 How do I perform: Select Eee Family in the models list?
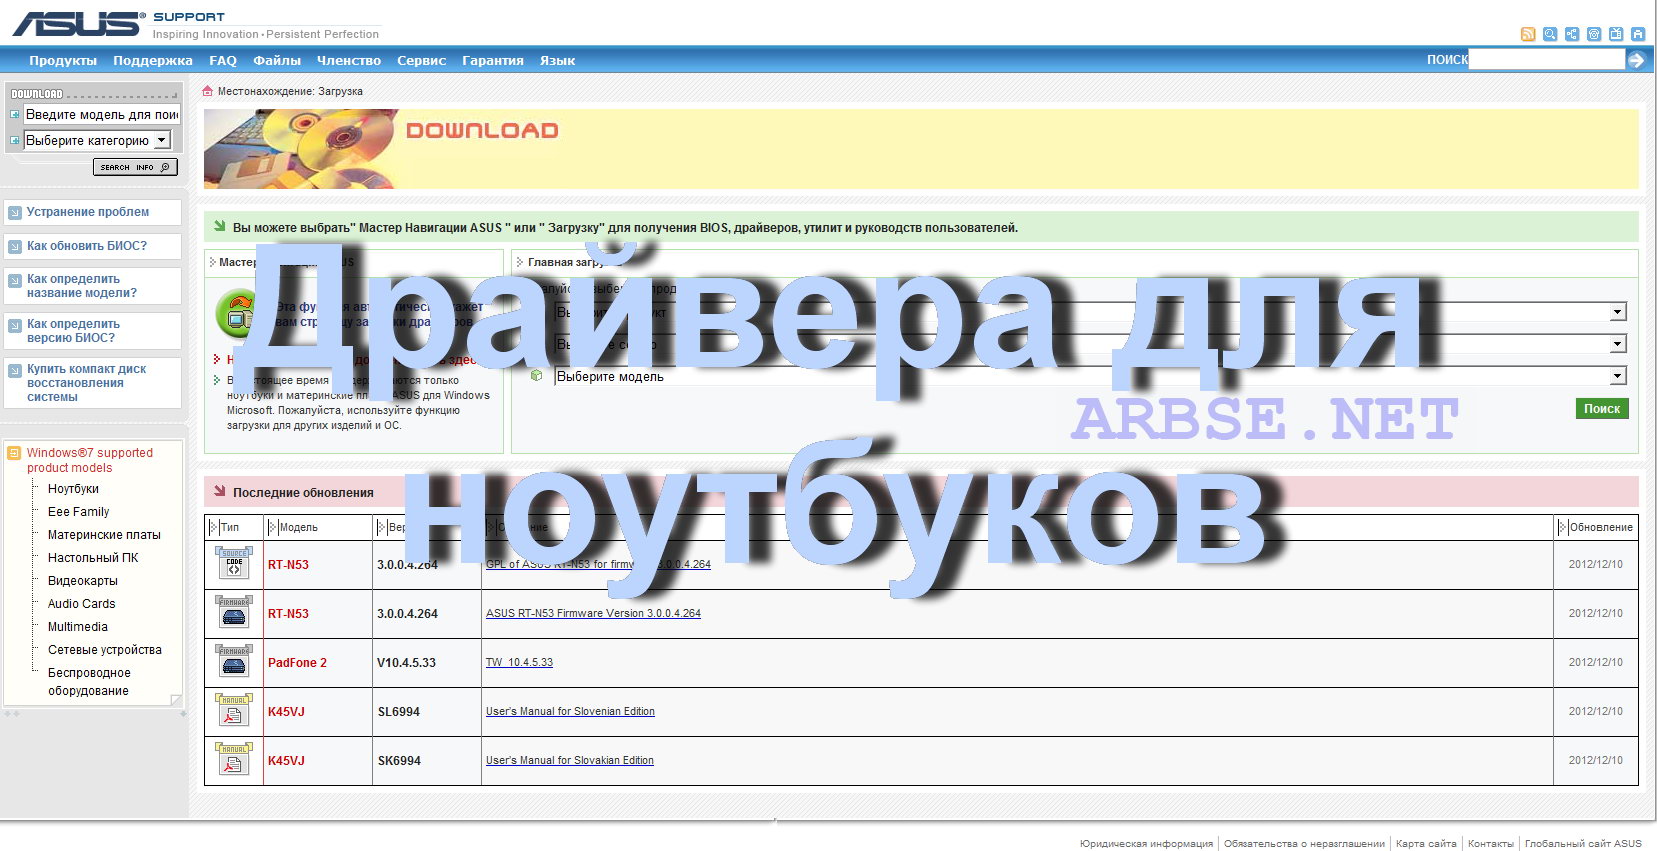click(x=78, y=512)
